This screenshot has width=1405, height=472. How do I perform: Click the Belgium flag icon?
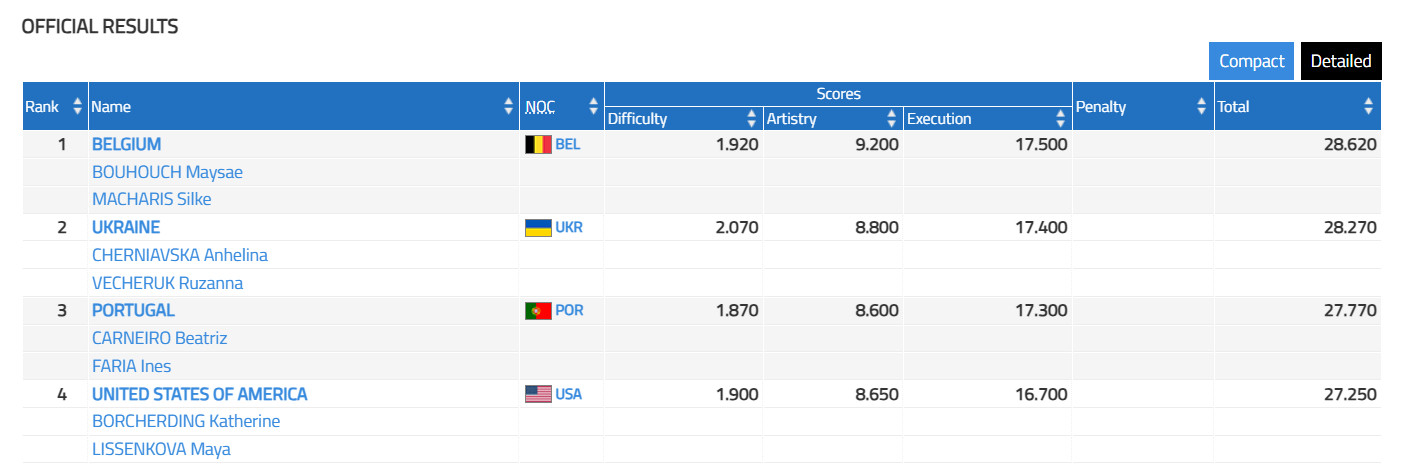pos(538,144)
